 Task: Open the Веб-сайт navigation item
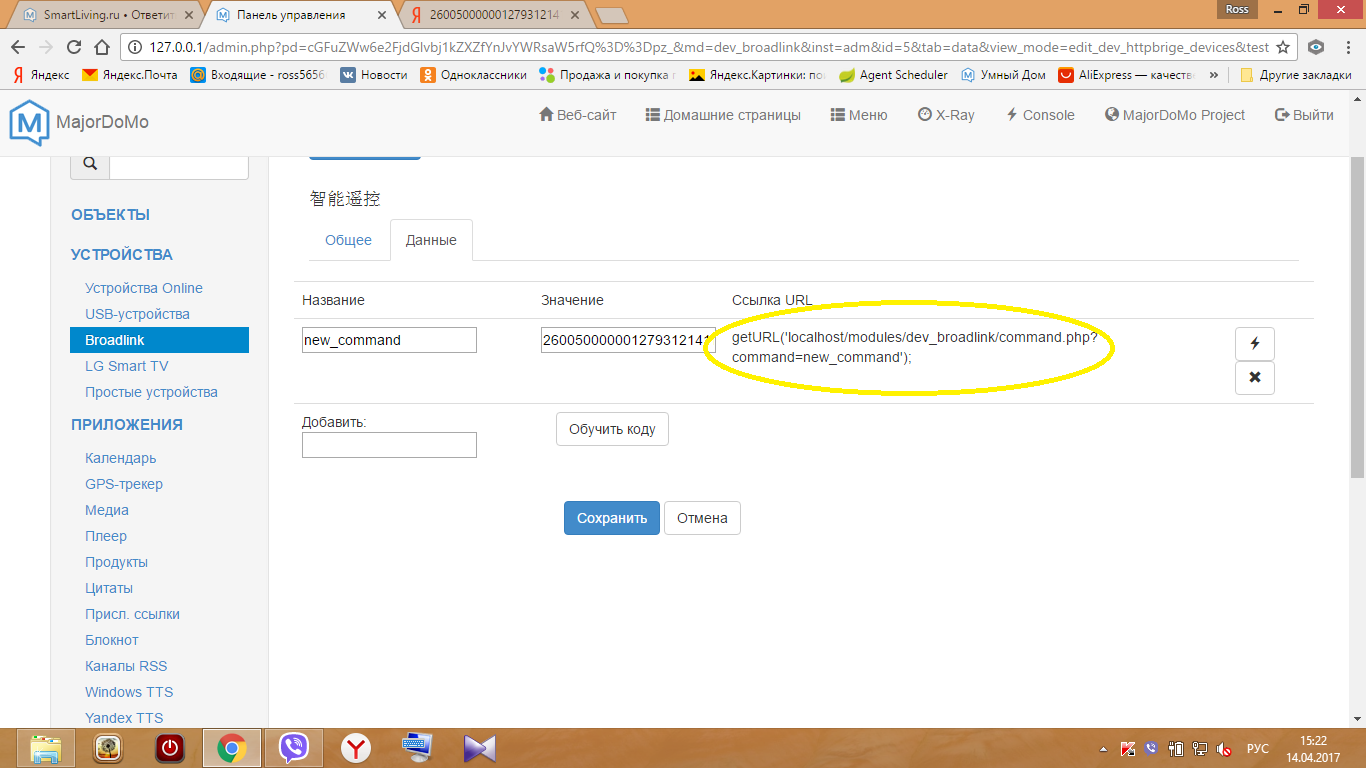[578, 115]
